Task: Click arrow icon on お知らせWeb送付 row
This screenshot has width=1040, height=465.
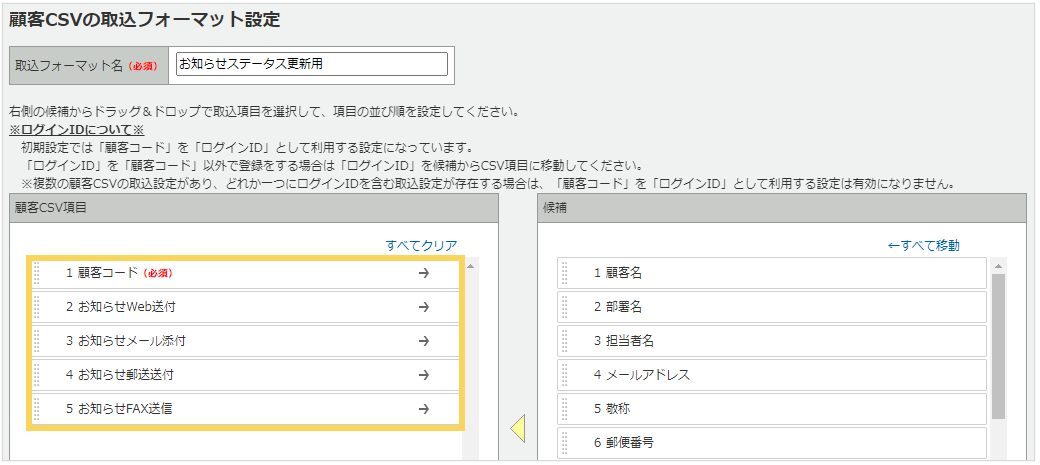Action: [x=424, y=307]
